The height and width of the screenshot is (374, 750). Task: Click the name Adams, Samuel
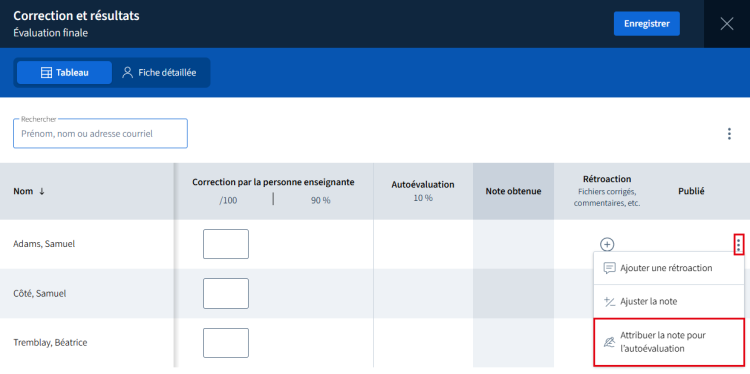[x=44, y=244]
